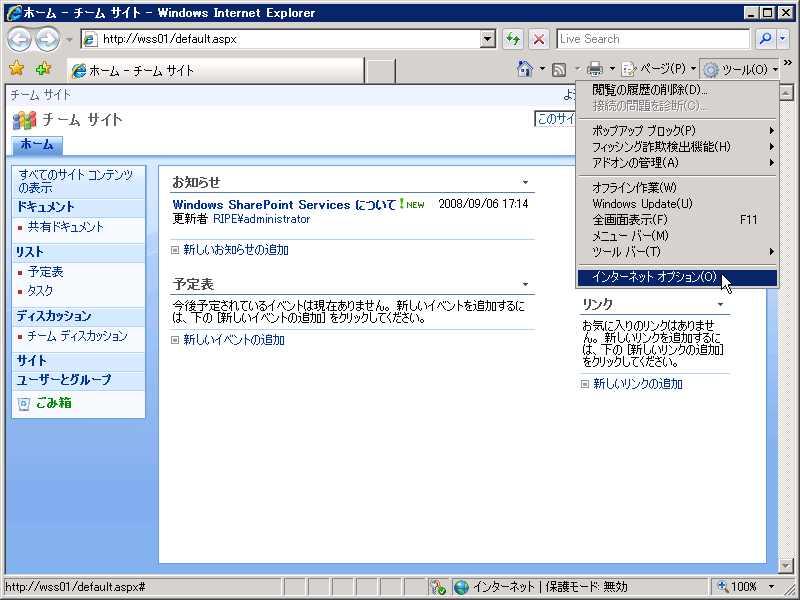Click the plus icon beside 新しいイベントの追加
The width and height of the screenshot is (800, 600).
(x=175, y=340)
